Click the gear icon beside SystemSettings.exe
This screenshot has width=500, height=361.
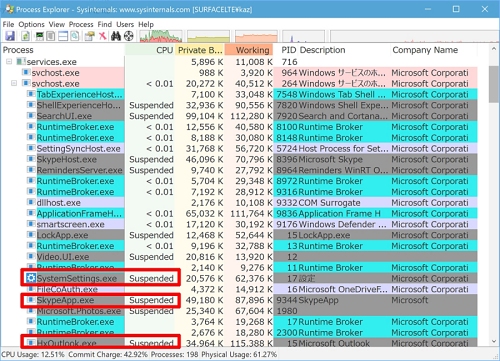click(31, 278)
